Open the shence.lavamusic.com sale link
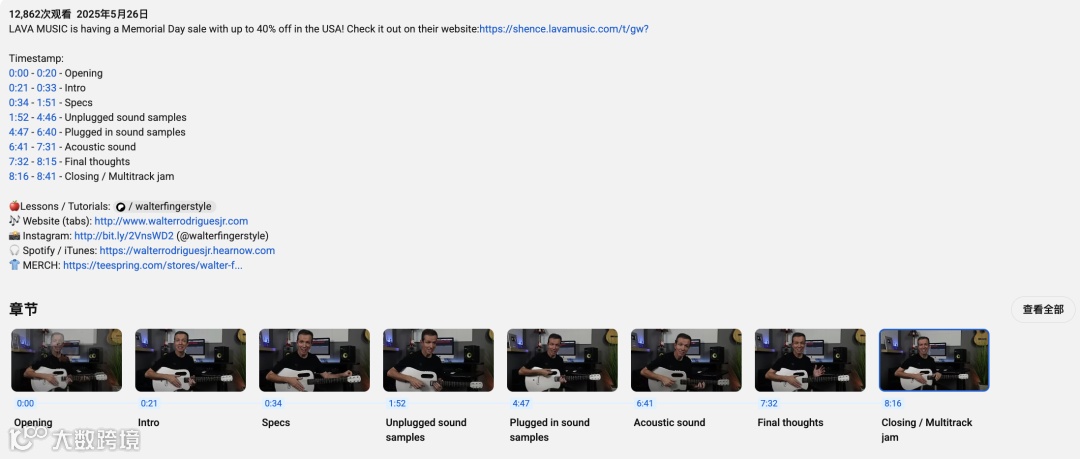 coord(563,29)
